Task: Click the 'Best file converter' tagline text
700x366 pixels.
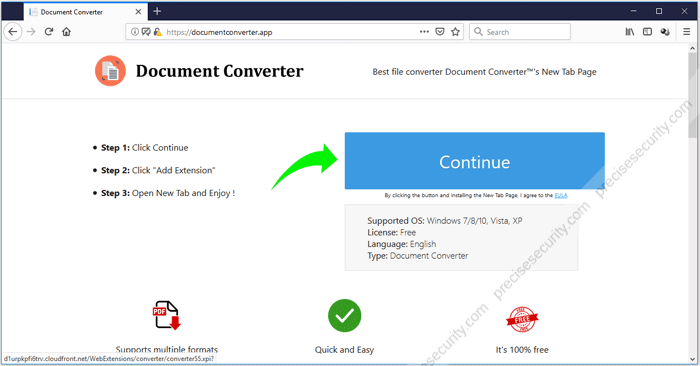Action: pos(484,72)
